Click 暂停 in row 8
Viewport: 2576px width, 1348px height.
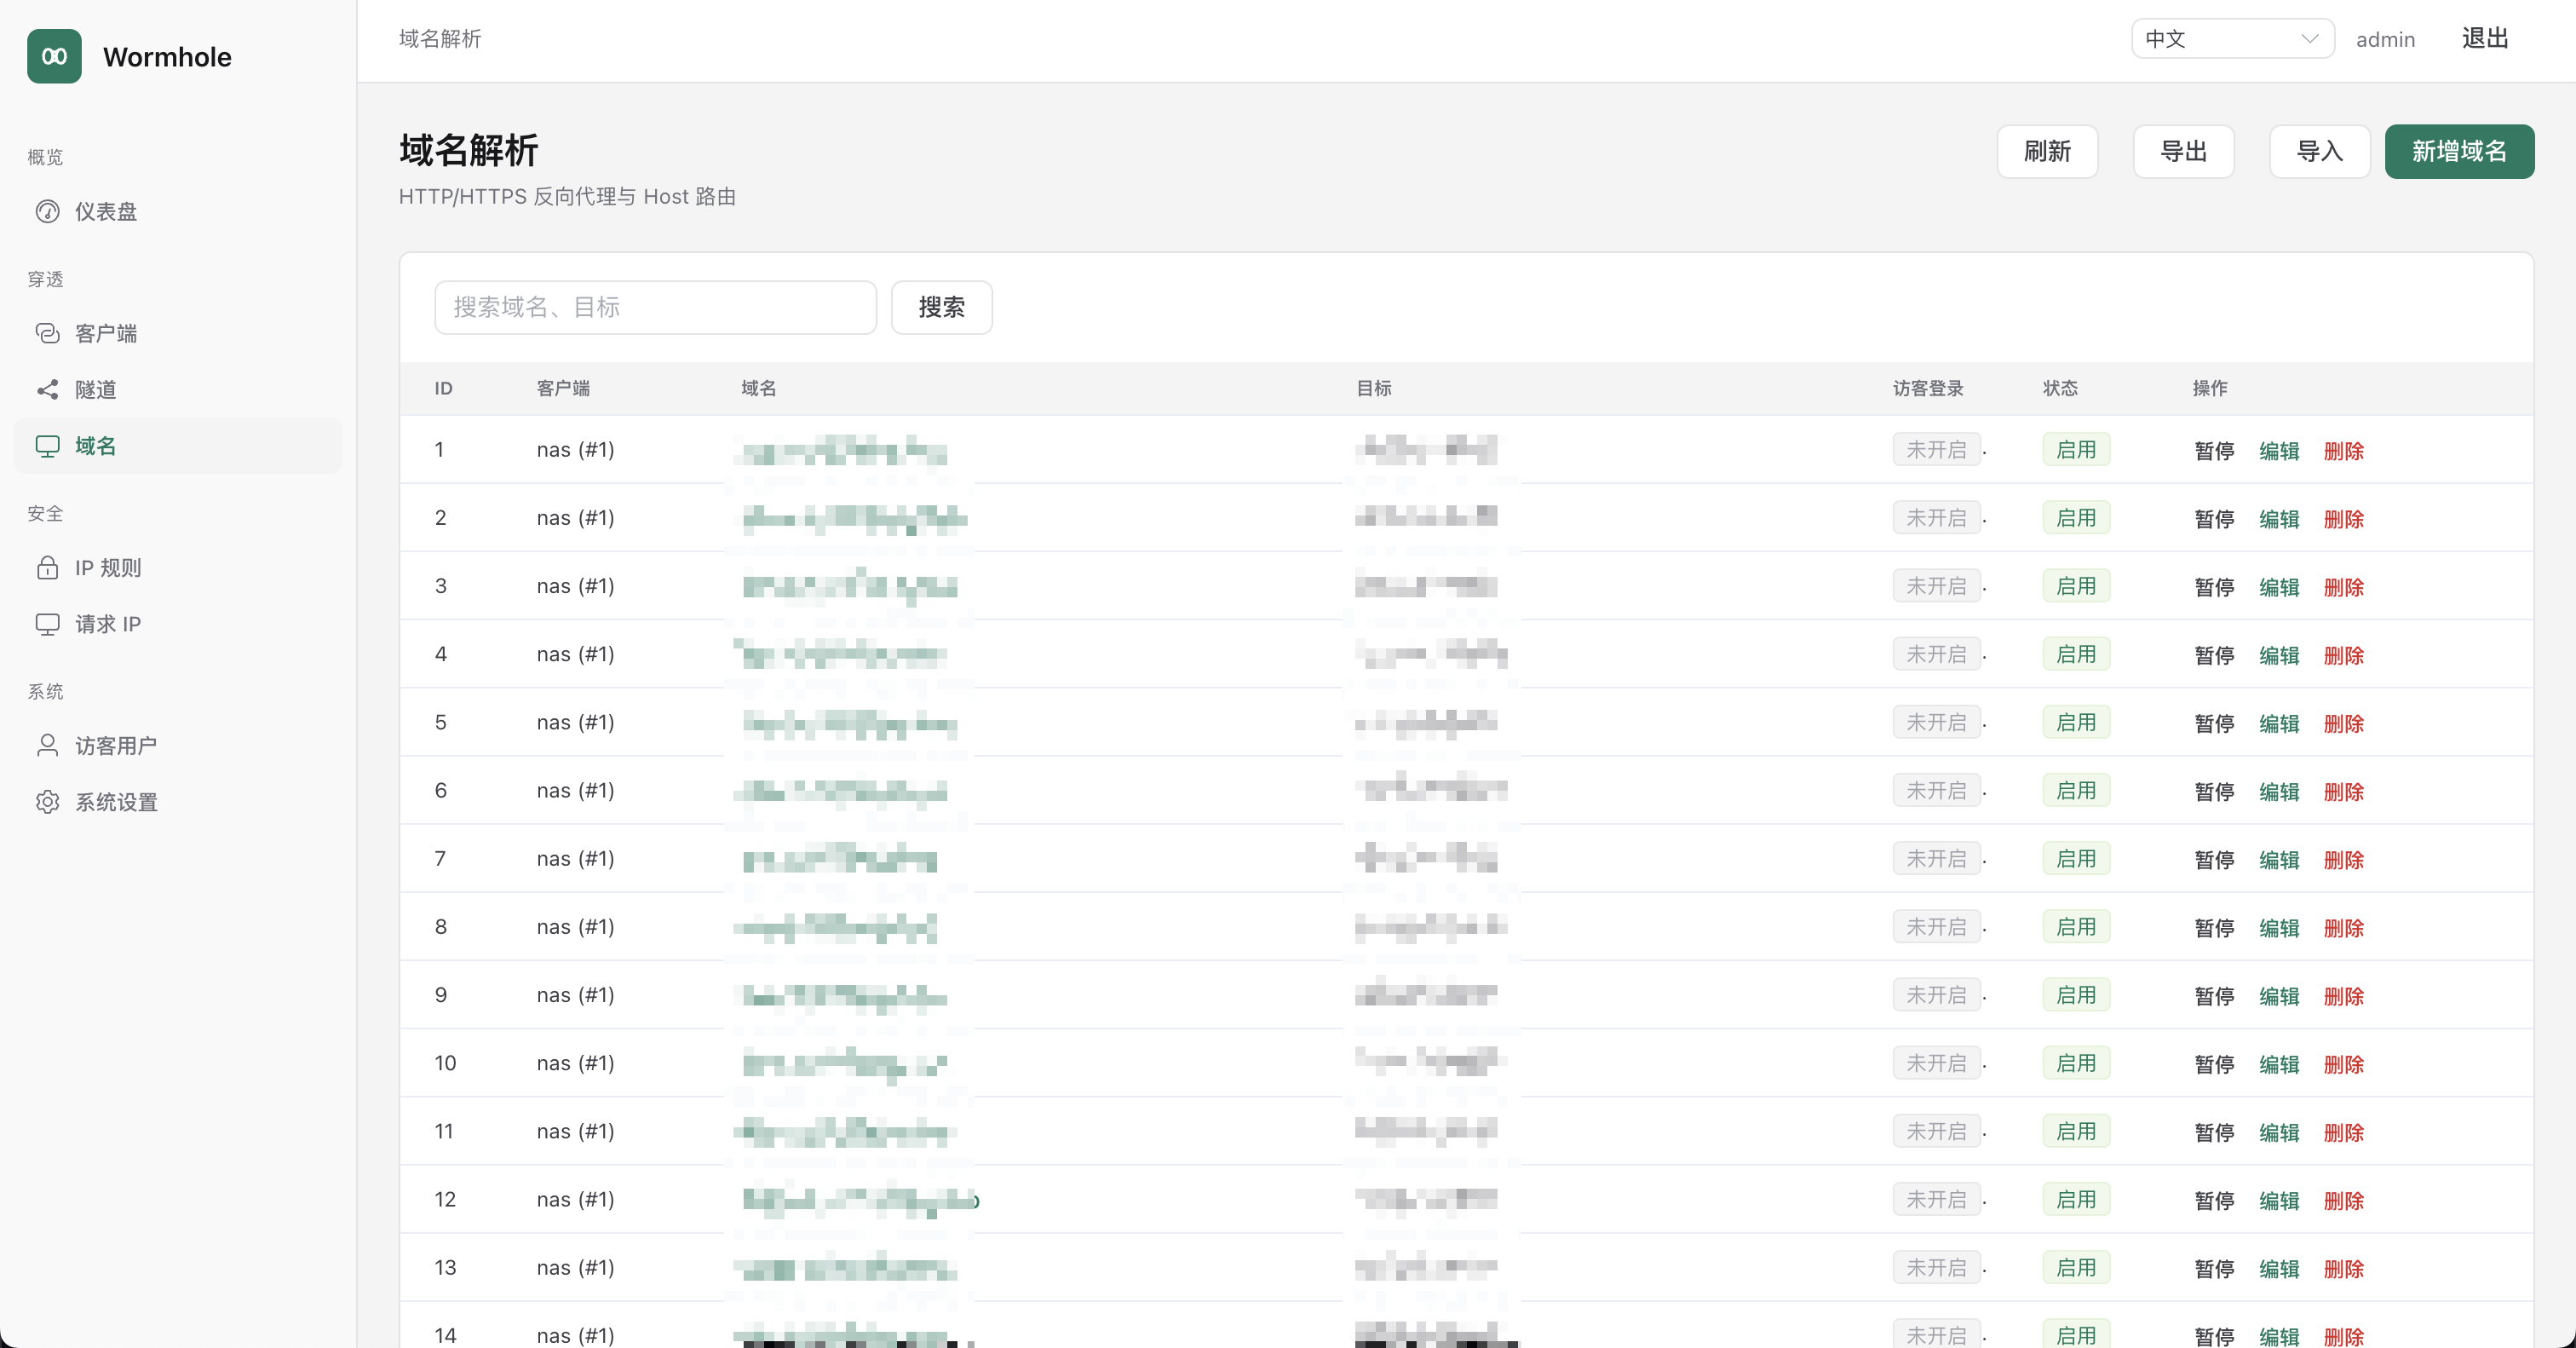coord(2214,928)
